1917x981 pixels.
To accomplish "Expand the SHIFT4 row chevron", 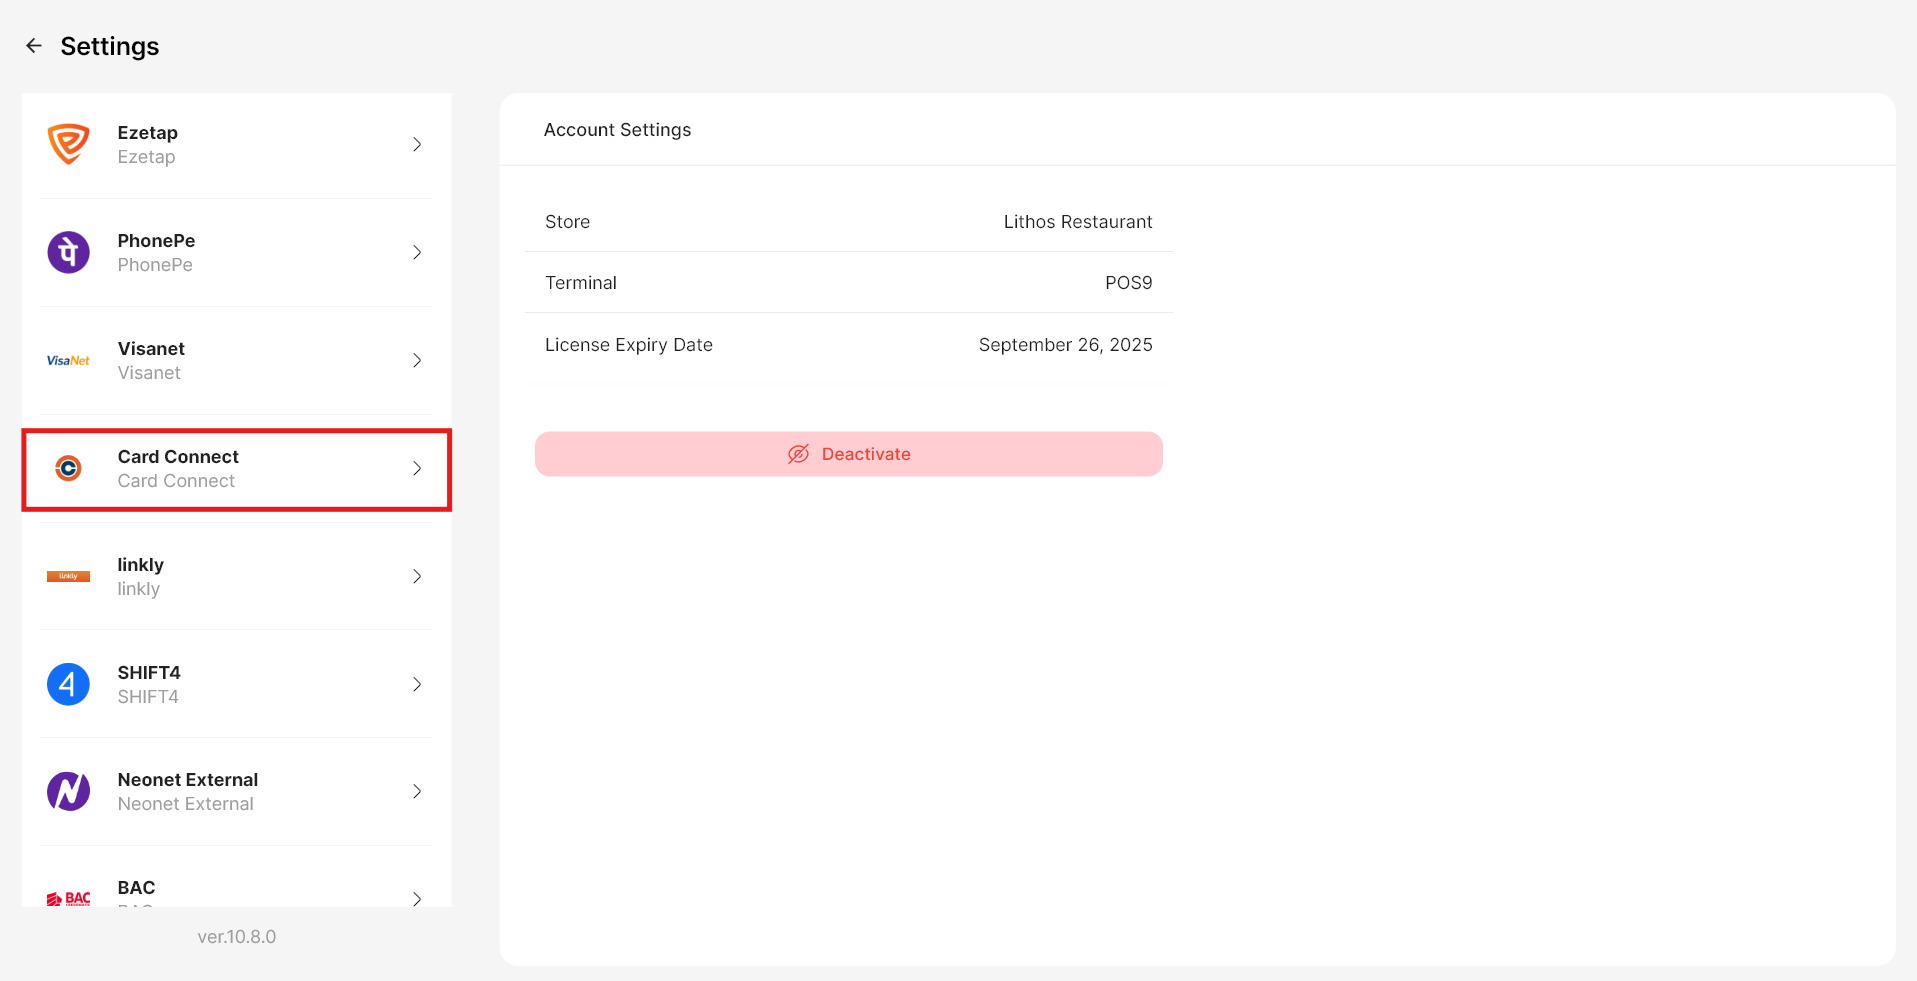I will (417, 684).
